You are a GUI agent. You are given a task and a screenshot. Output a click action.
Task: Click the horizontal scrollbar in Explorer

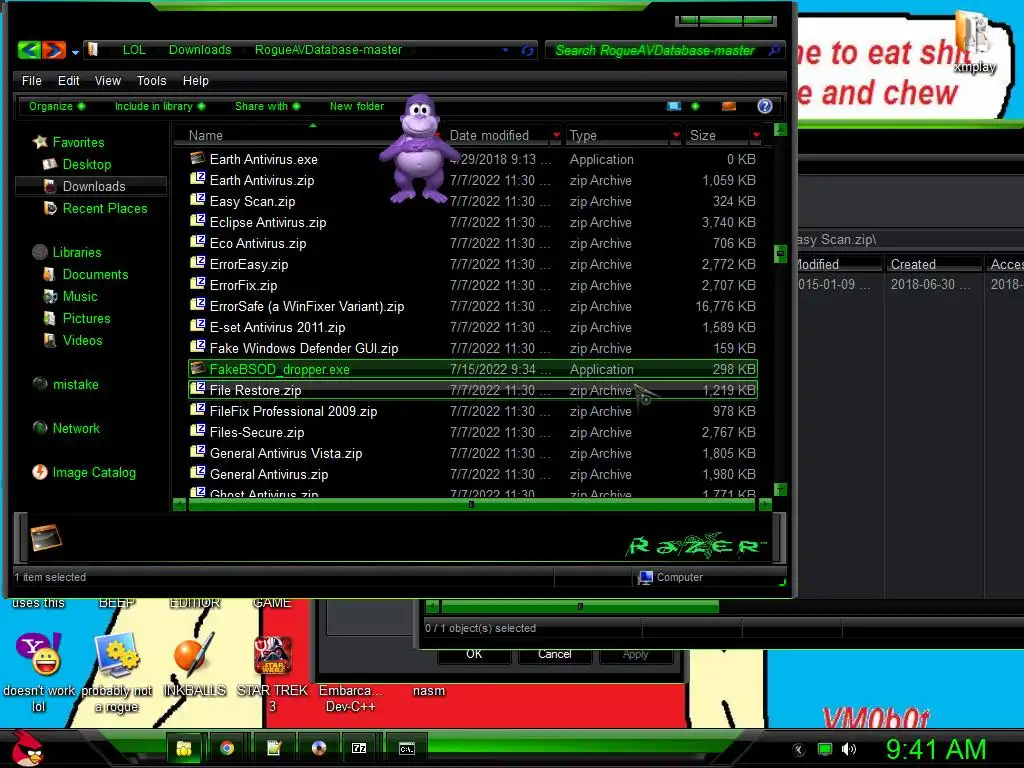pos(473,504)
